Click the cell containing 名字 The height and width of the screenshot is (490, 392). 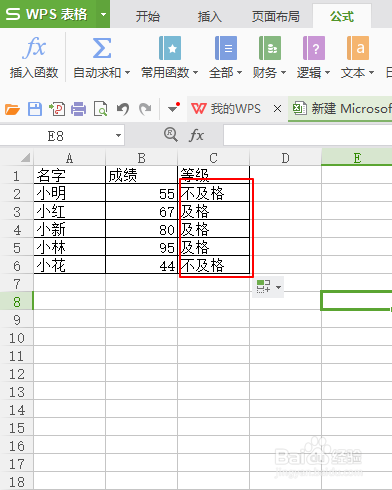click(69, 175)
